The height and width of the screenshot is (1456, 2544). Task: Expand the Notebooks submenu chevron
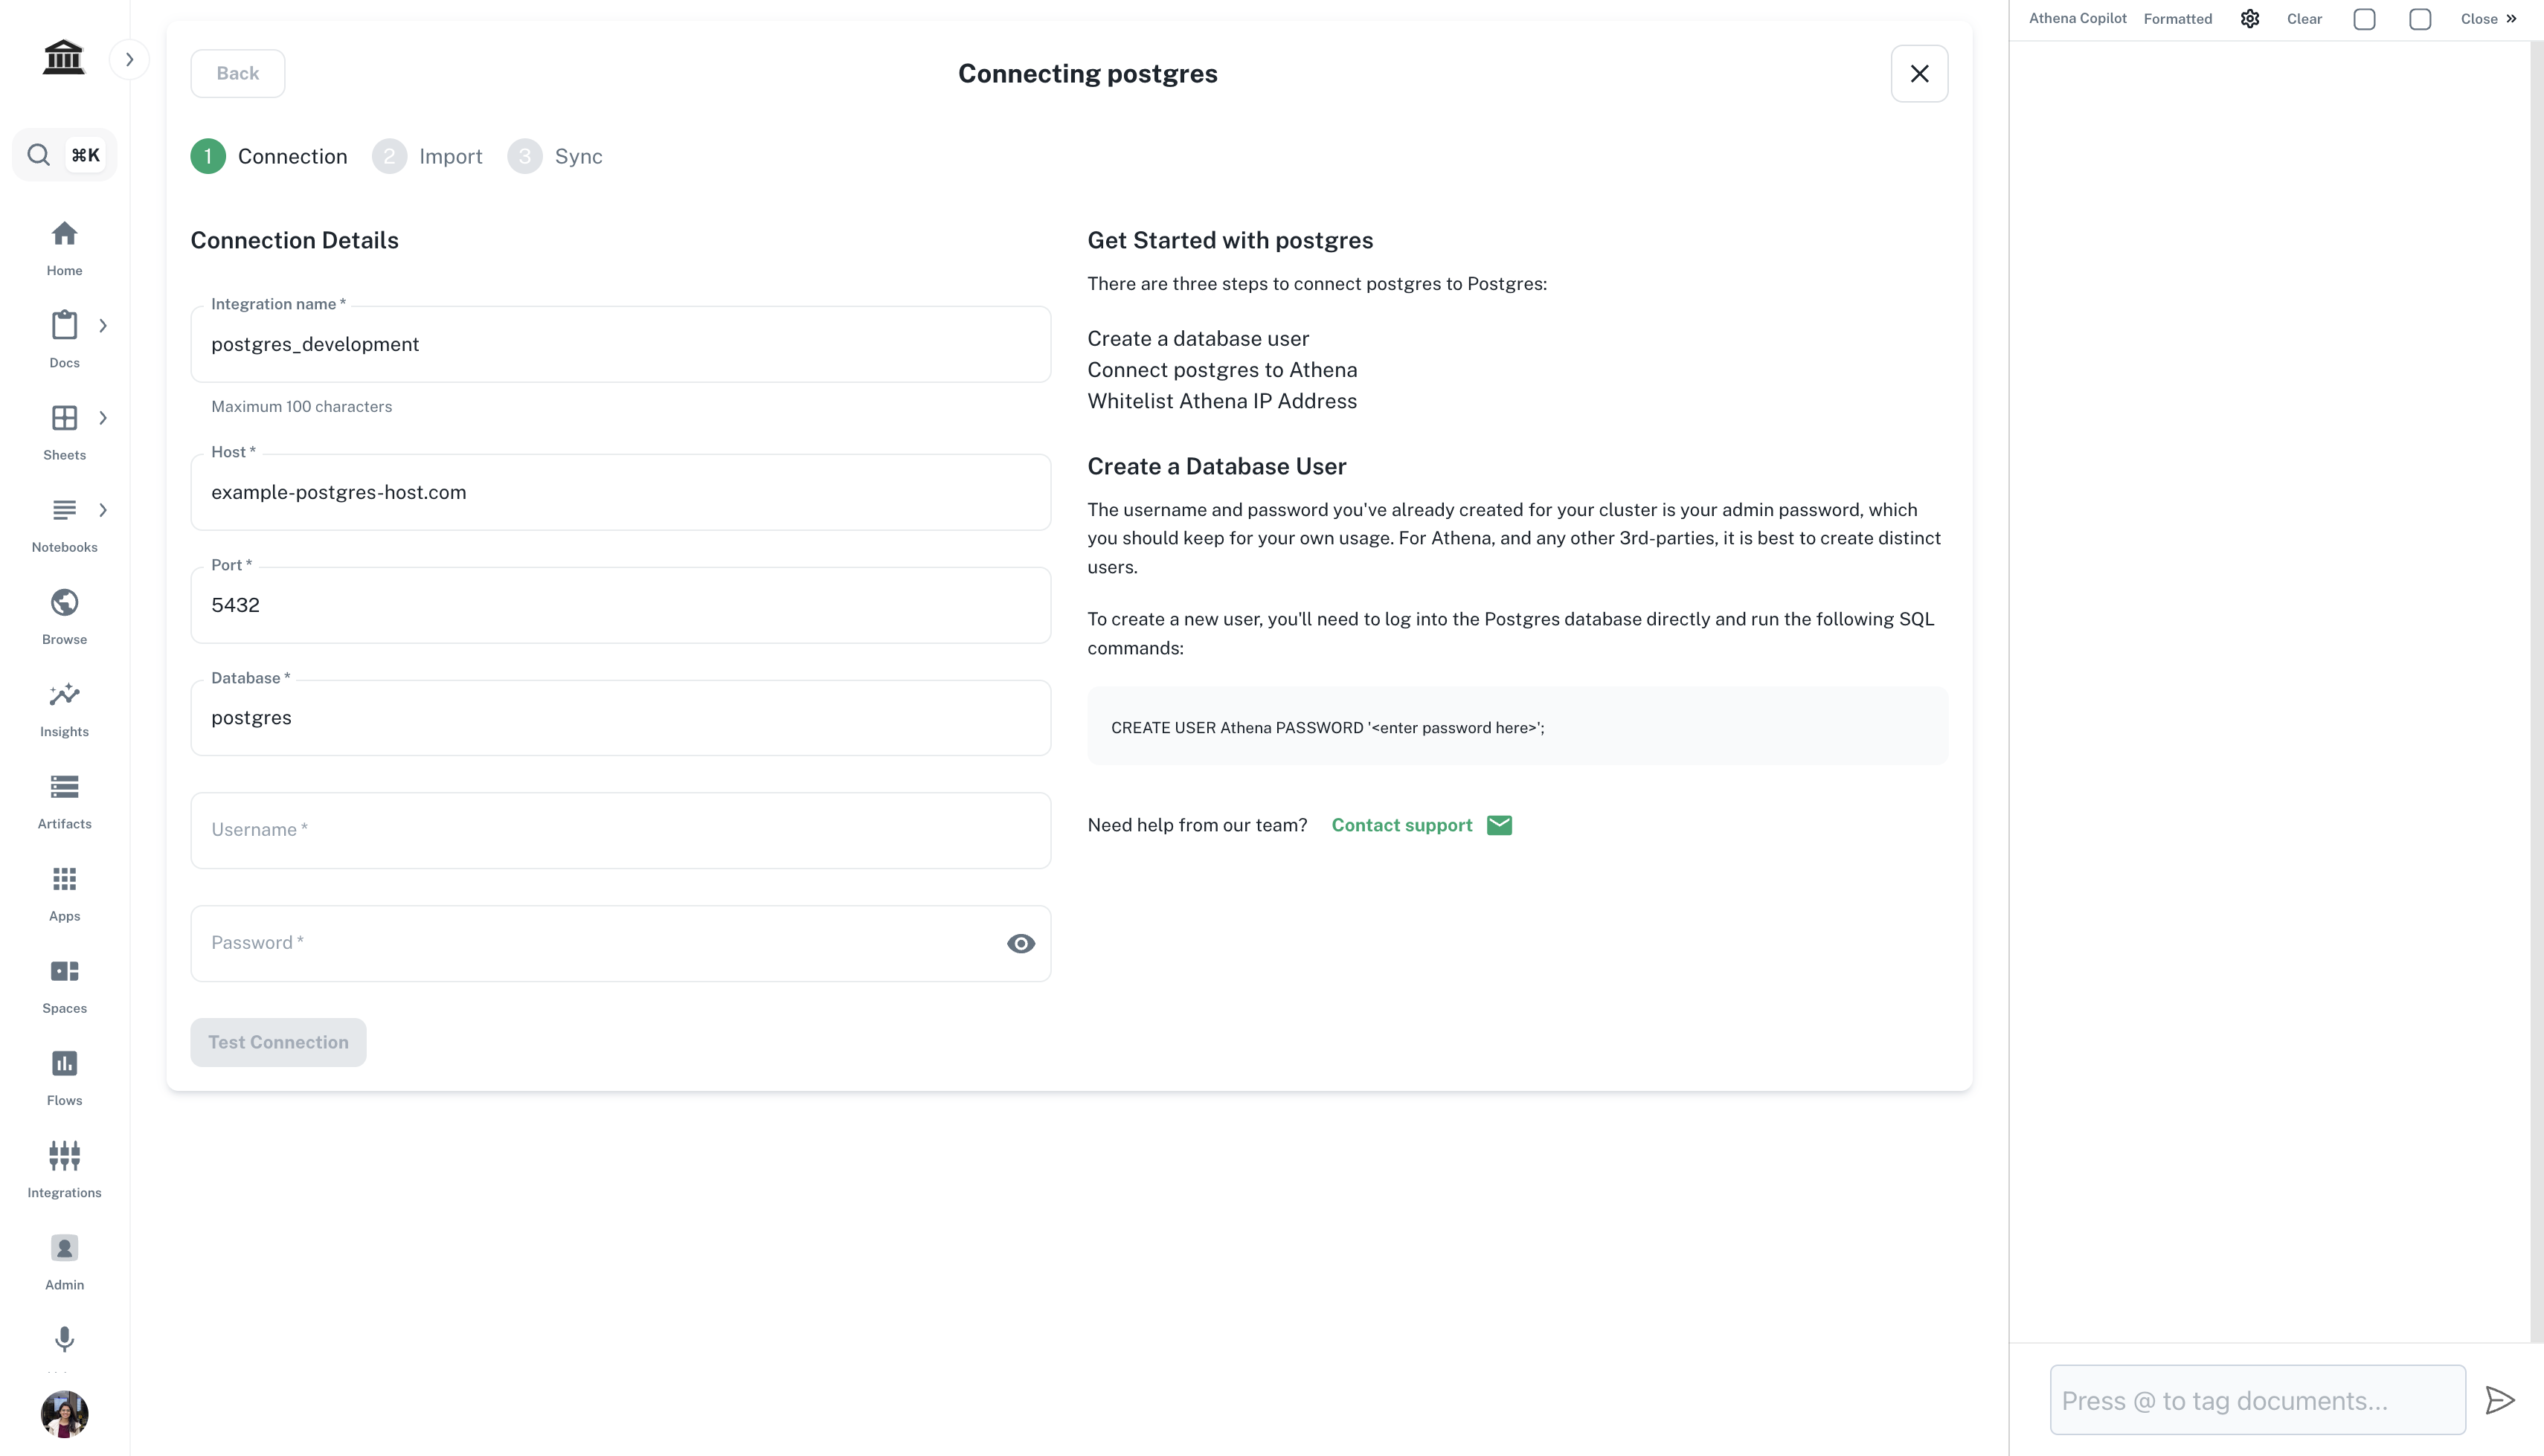(102, 510)
